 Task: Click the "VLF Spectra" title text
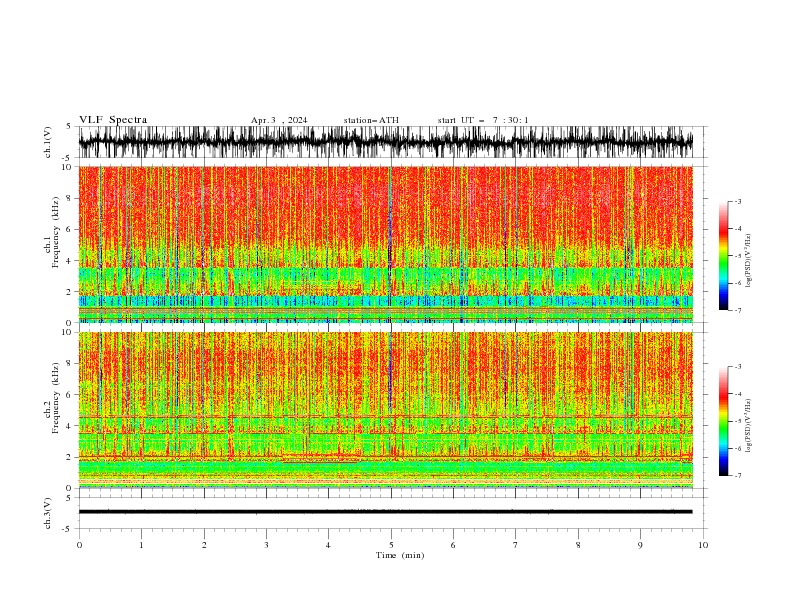pos(113,120)
